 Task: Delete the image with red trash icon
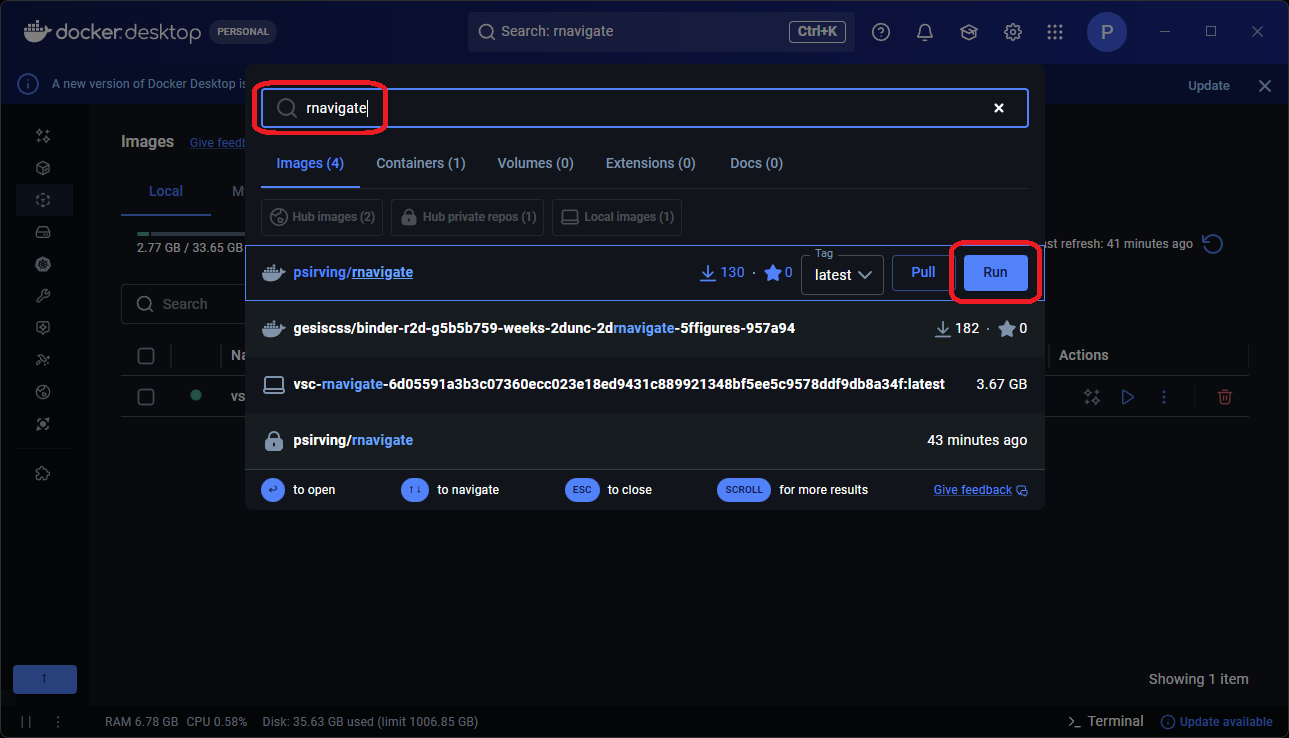(1225, 397)
